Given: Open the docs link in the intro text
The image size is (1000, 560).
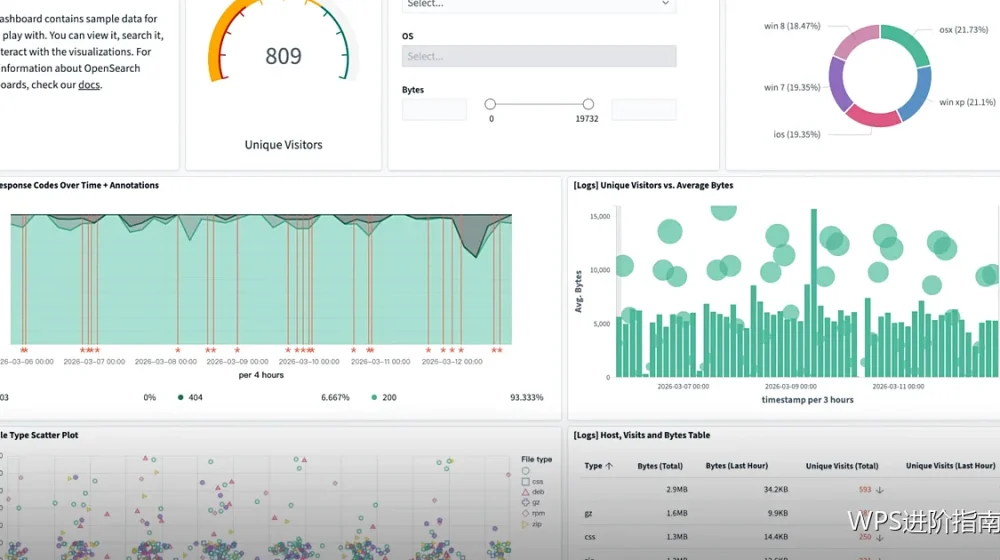Looking at the screenshot, I should 89,85.
